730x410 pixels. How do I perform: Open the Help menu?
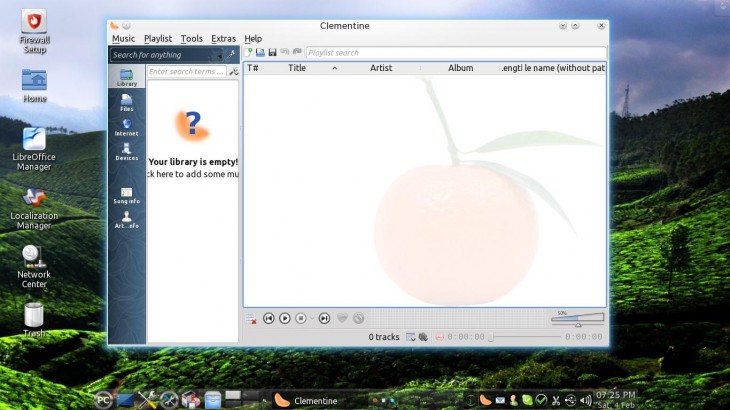253,39
